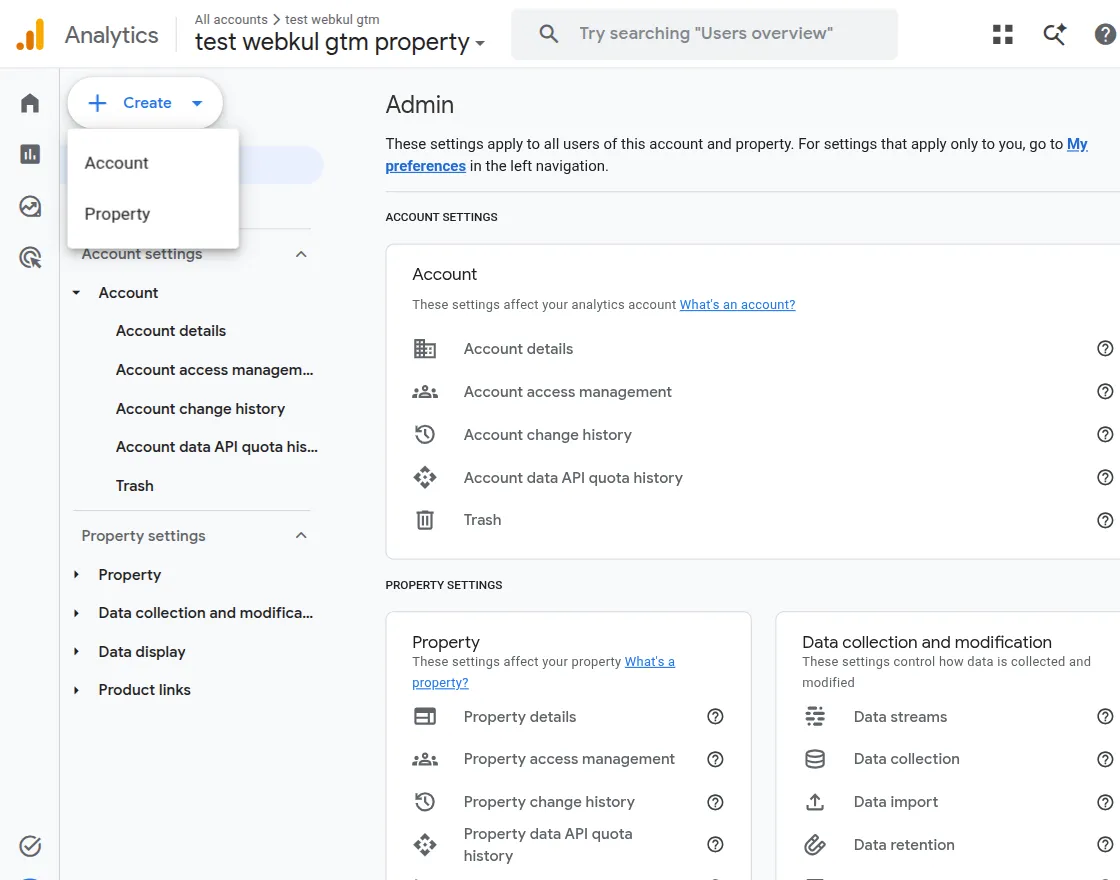Open the Home icon in left rail
1120x880 pixels.
(30, 103)
